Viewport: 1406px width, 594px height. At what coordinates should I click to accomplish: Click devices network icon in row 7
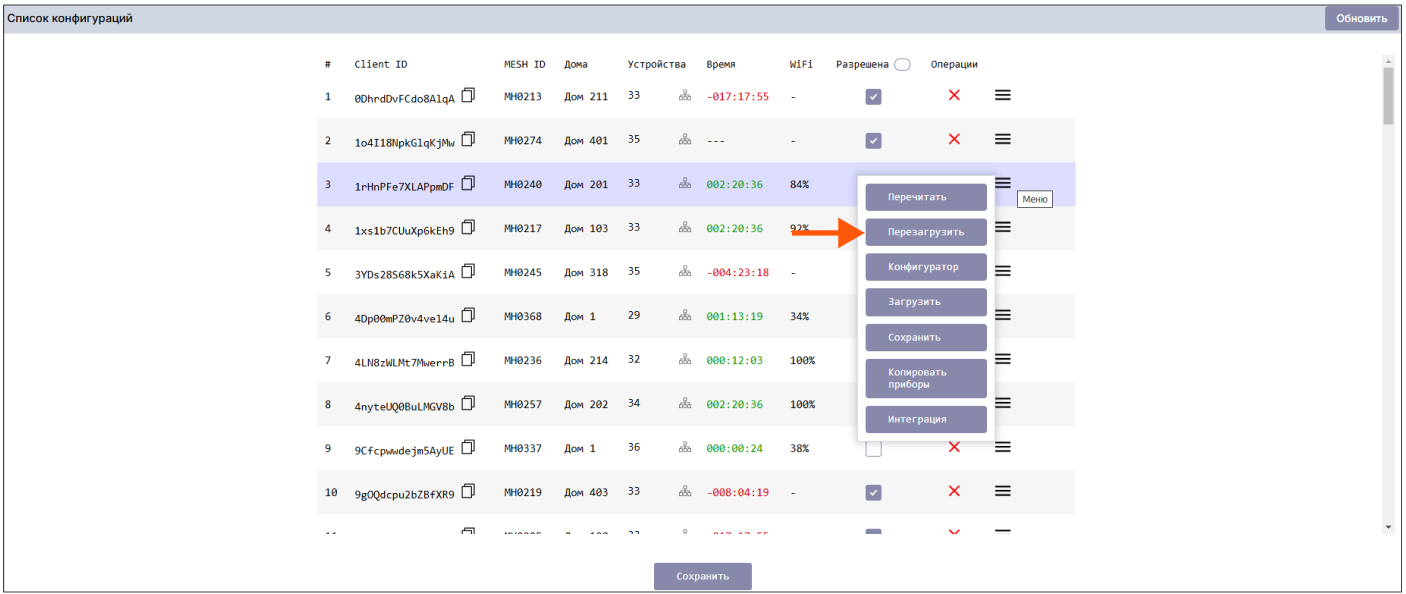685,360
